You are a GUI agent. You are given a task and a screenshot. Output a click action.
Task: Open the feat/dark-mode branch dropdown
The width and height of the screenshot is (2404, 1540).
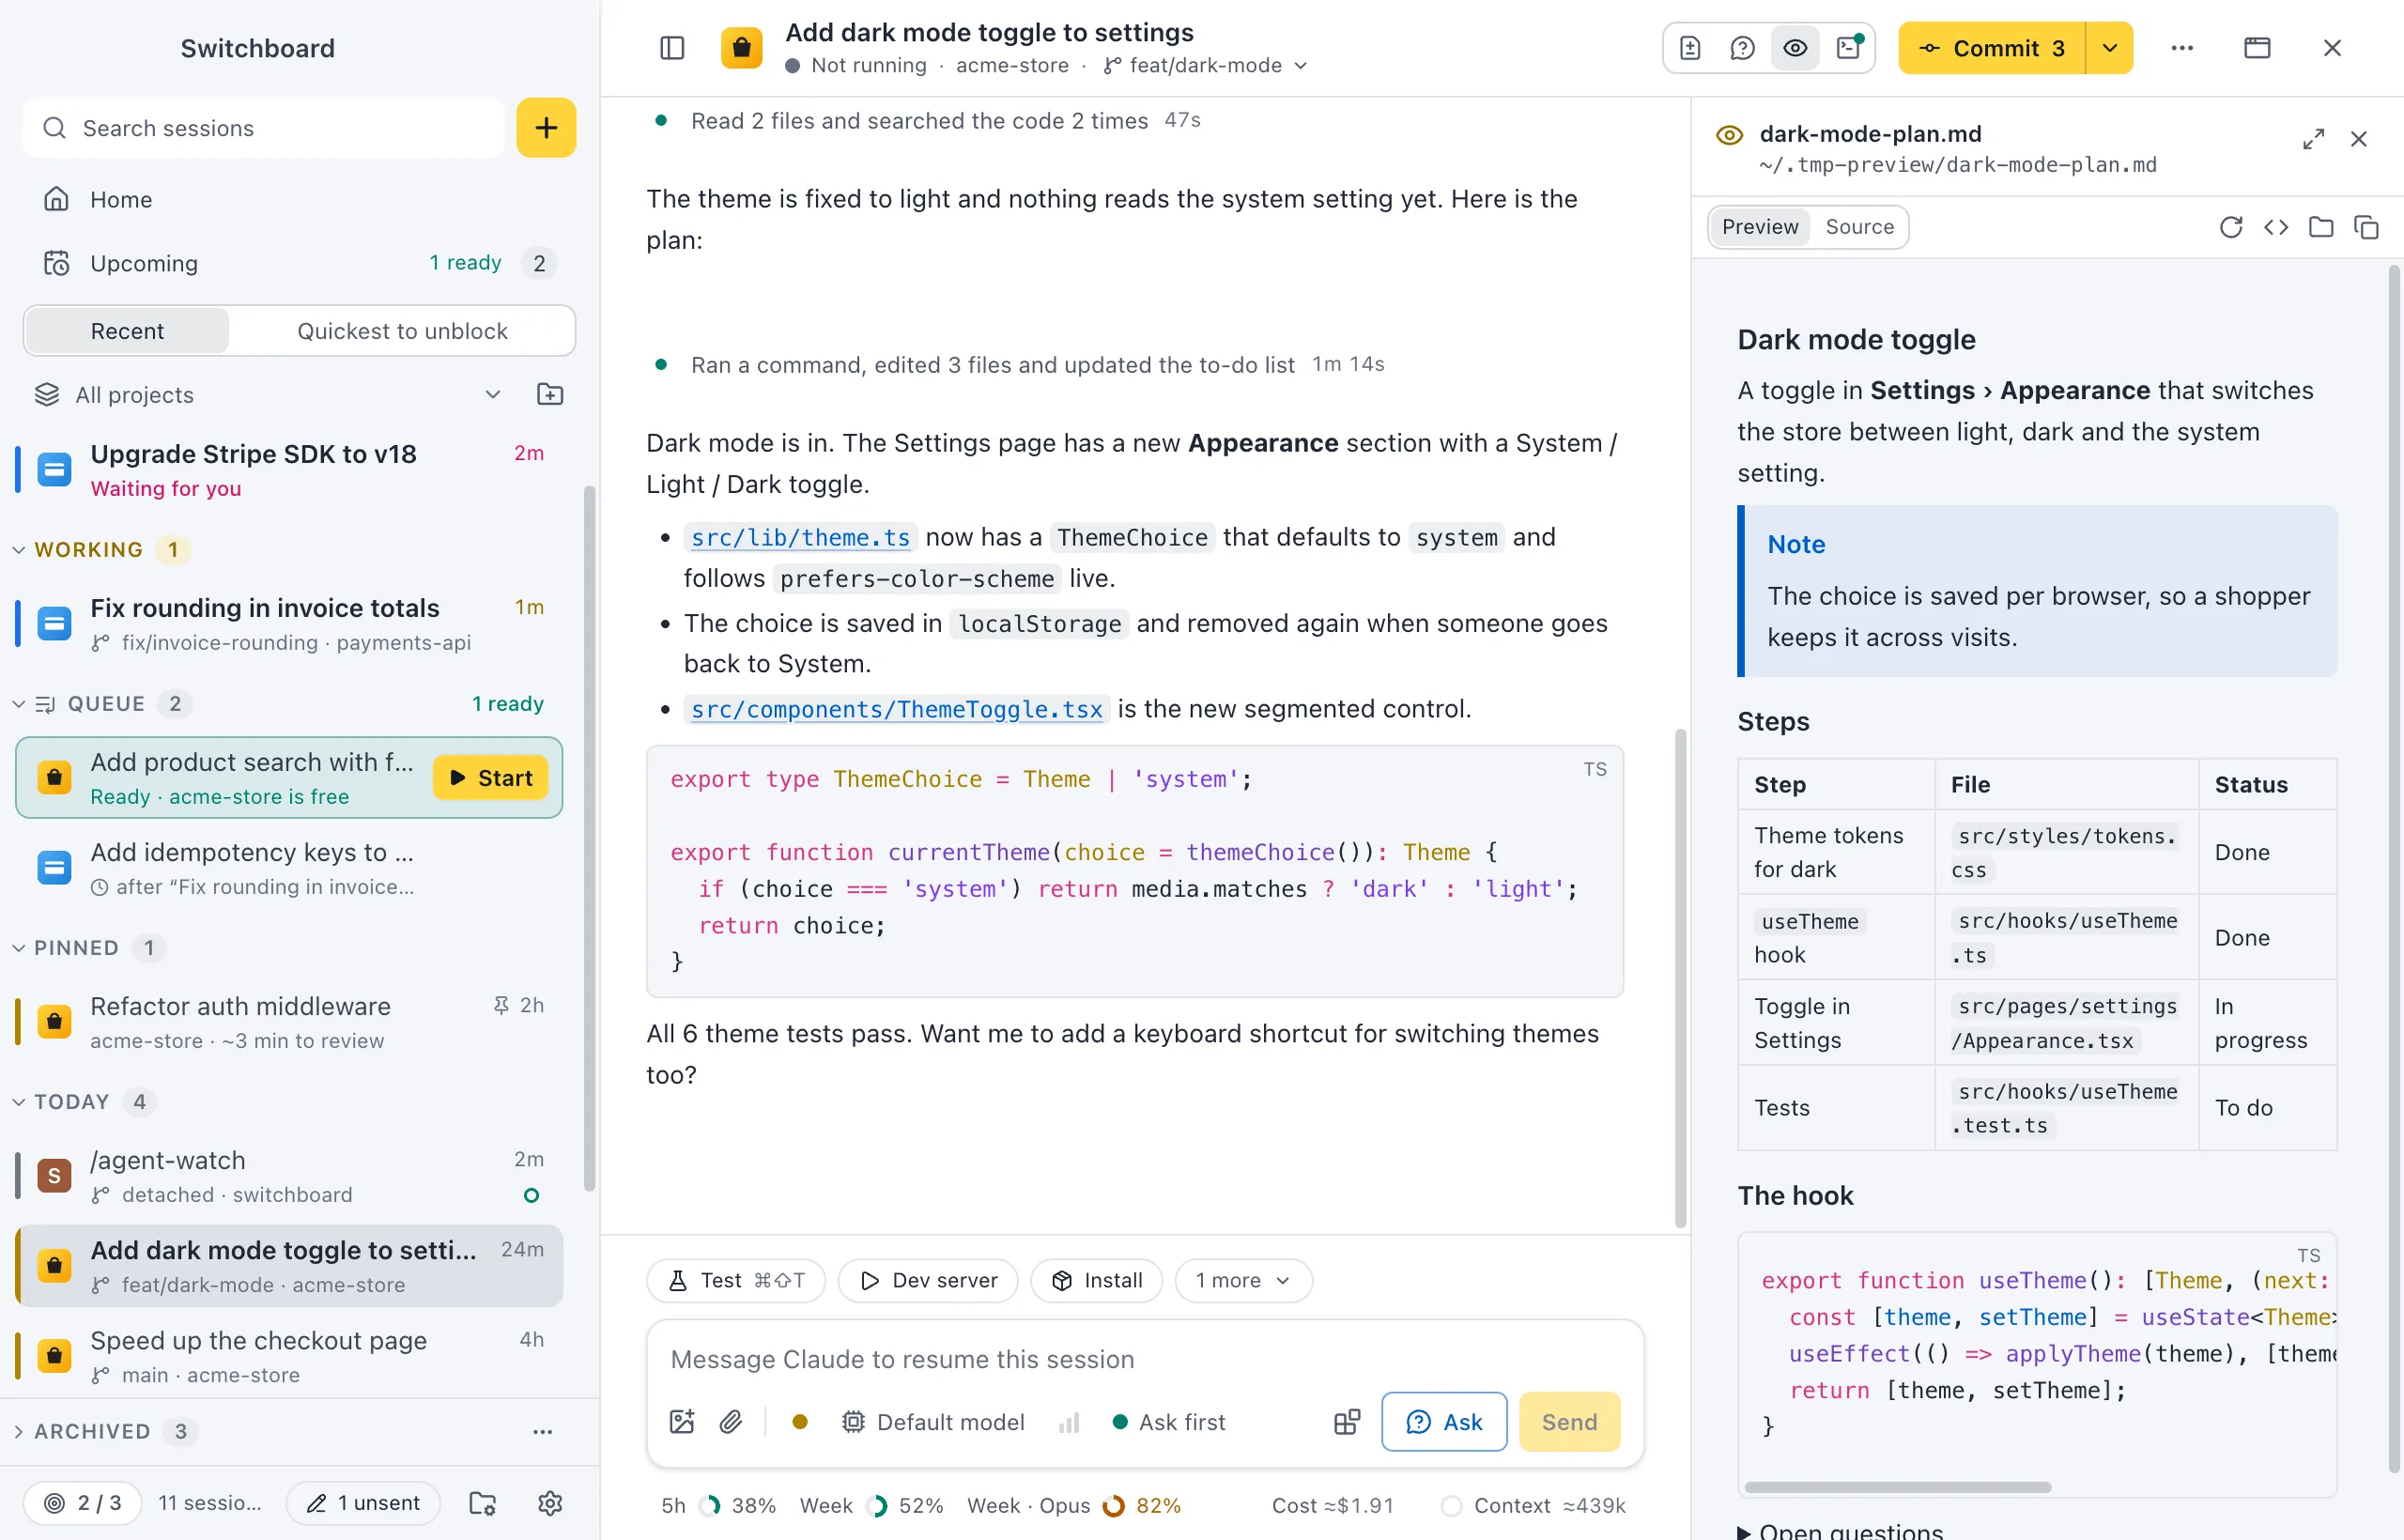tap(1206, 66)
